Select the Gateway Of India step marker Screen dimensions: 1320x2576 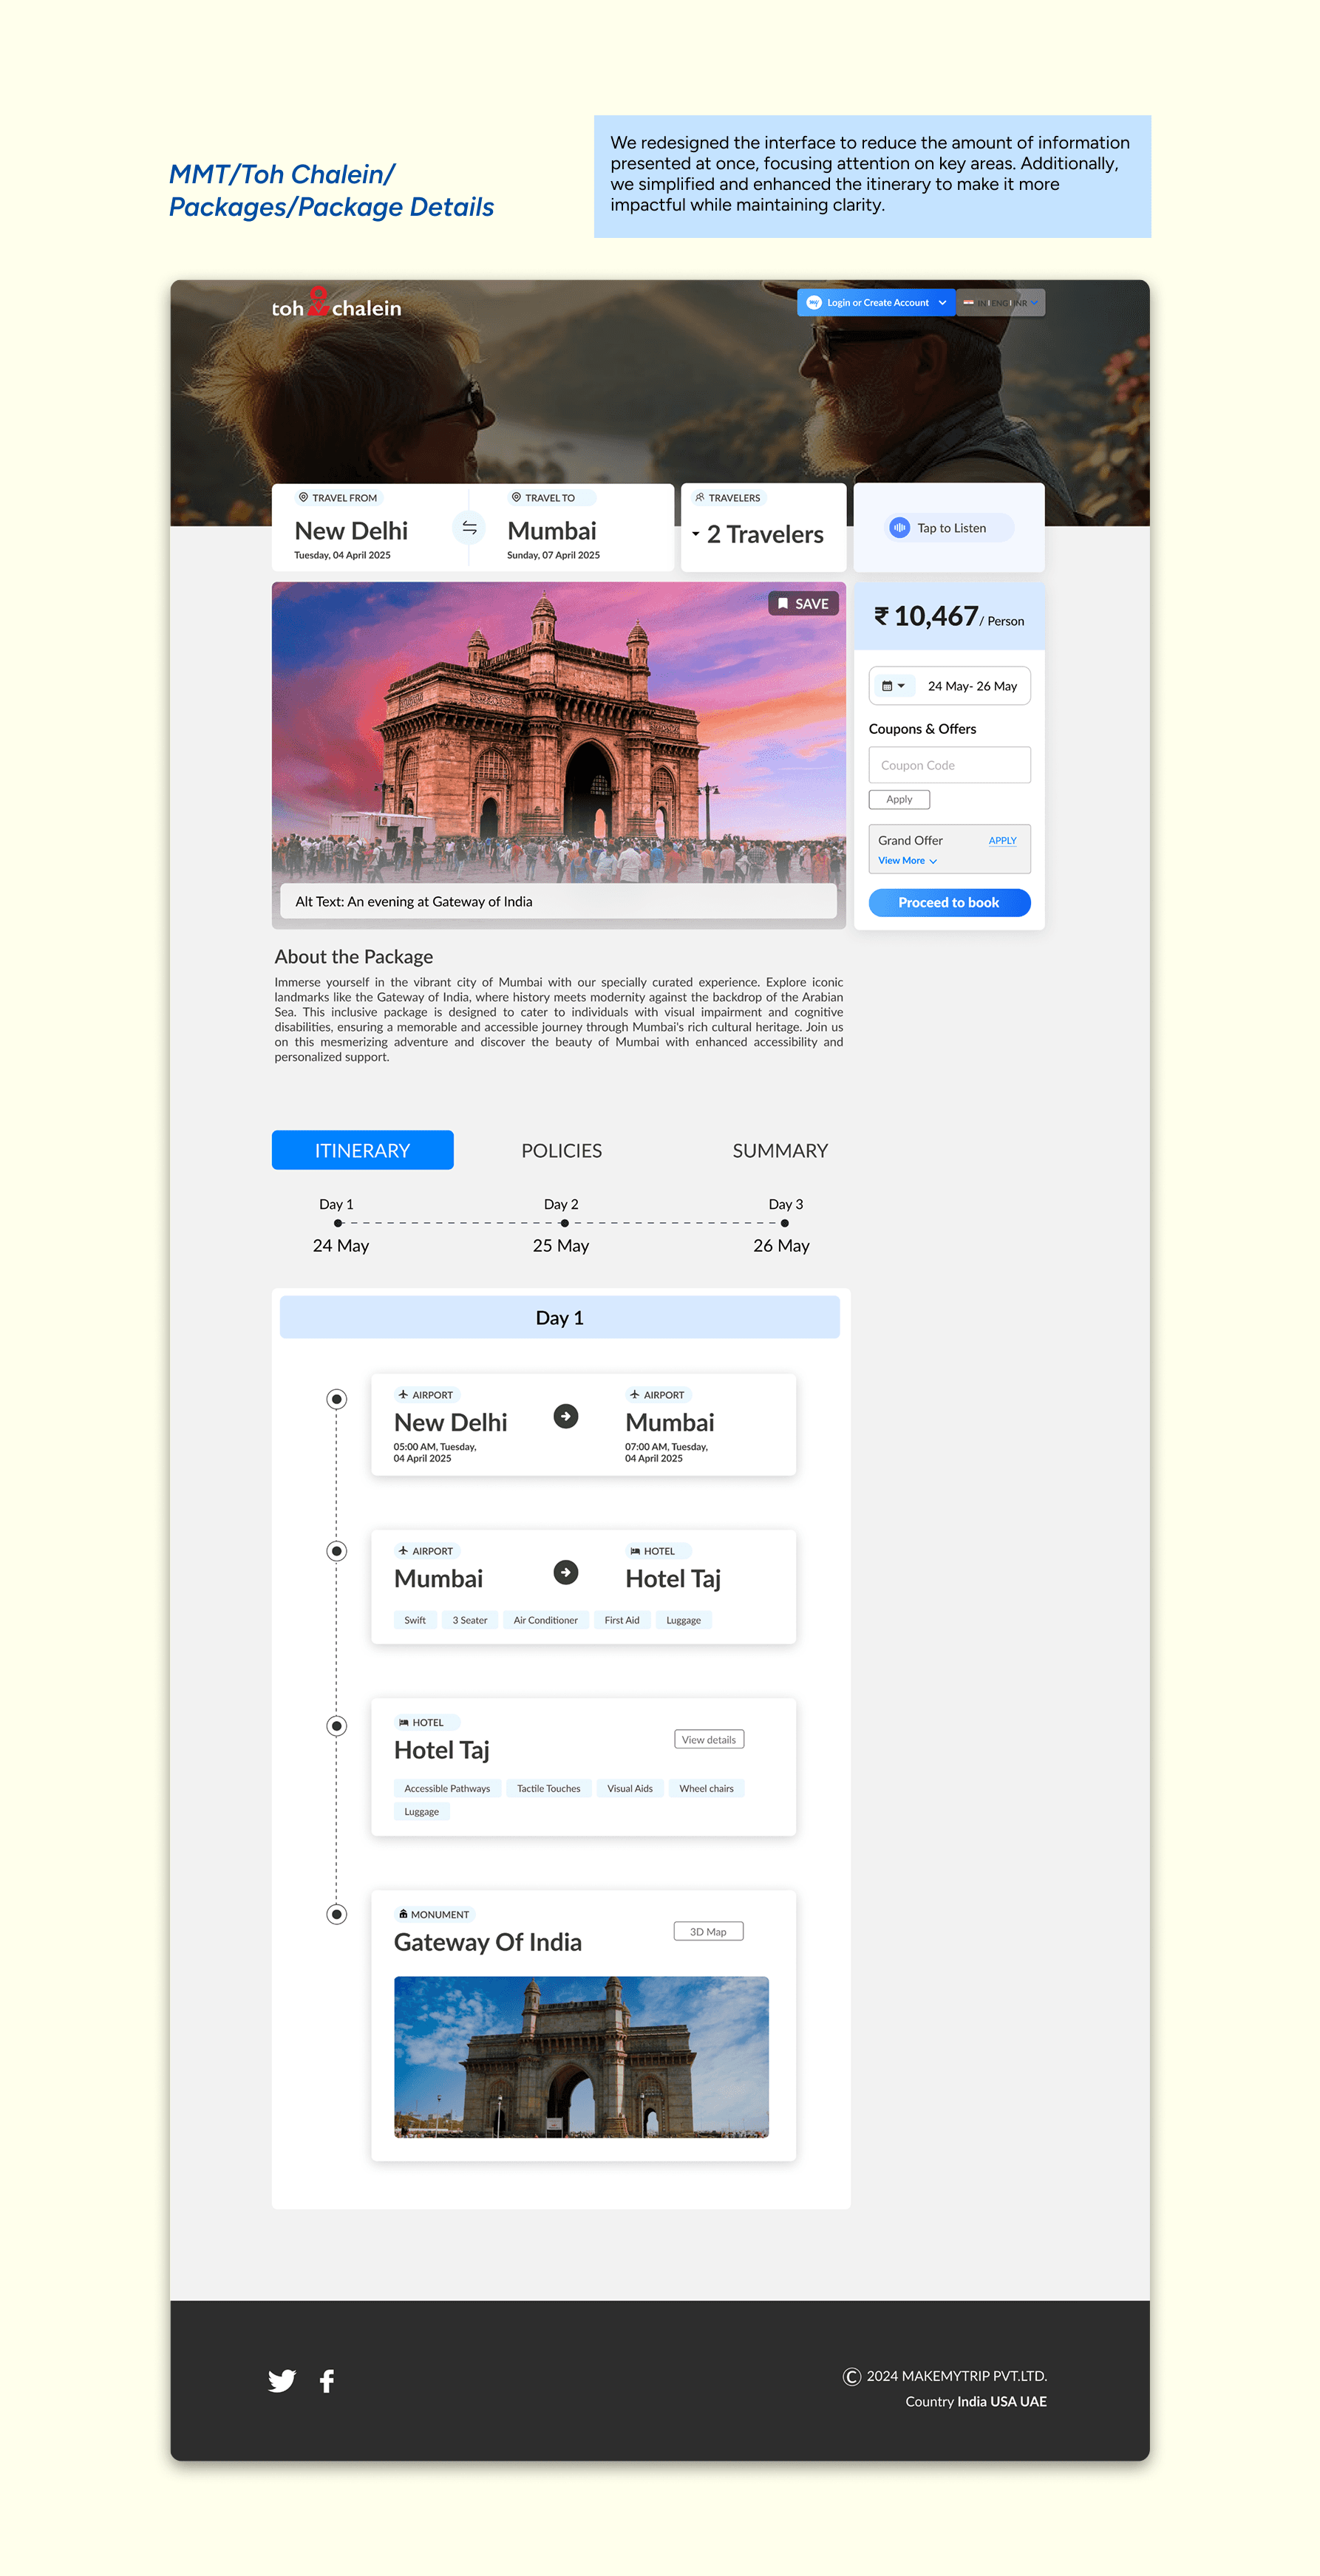coord(337,1915)
